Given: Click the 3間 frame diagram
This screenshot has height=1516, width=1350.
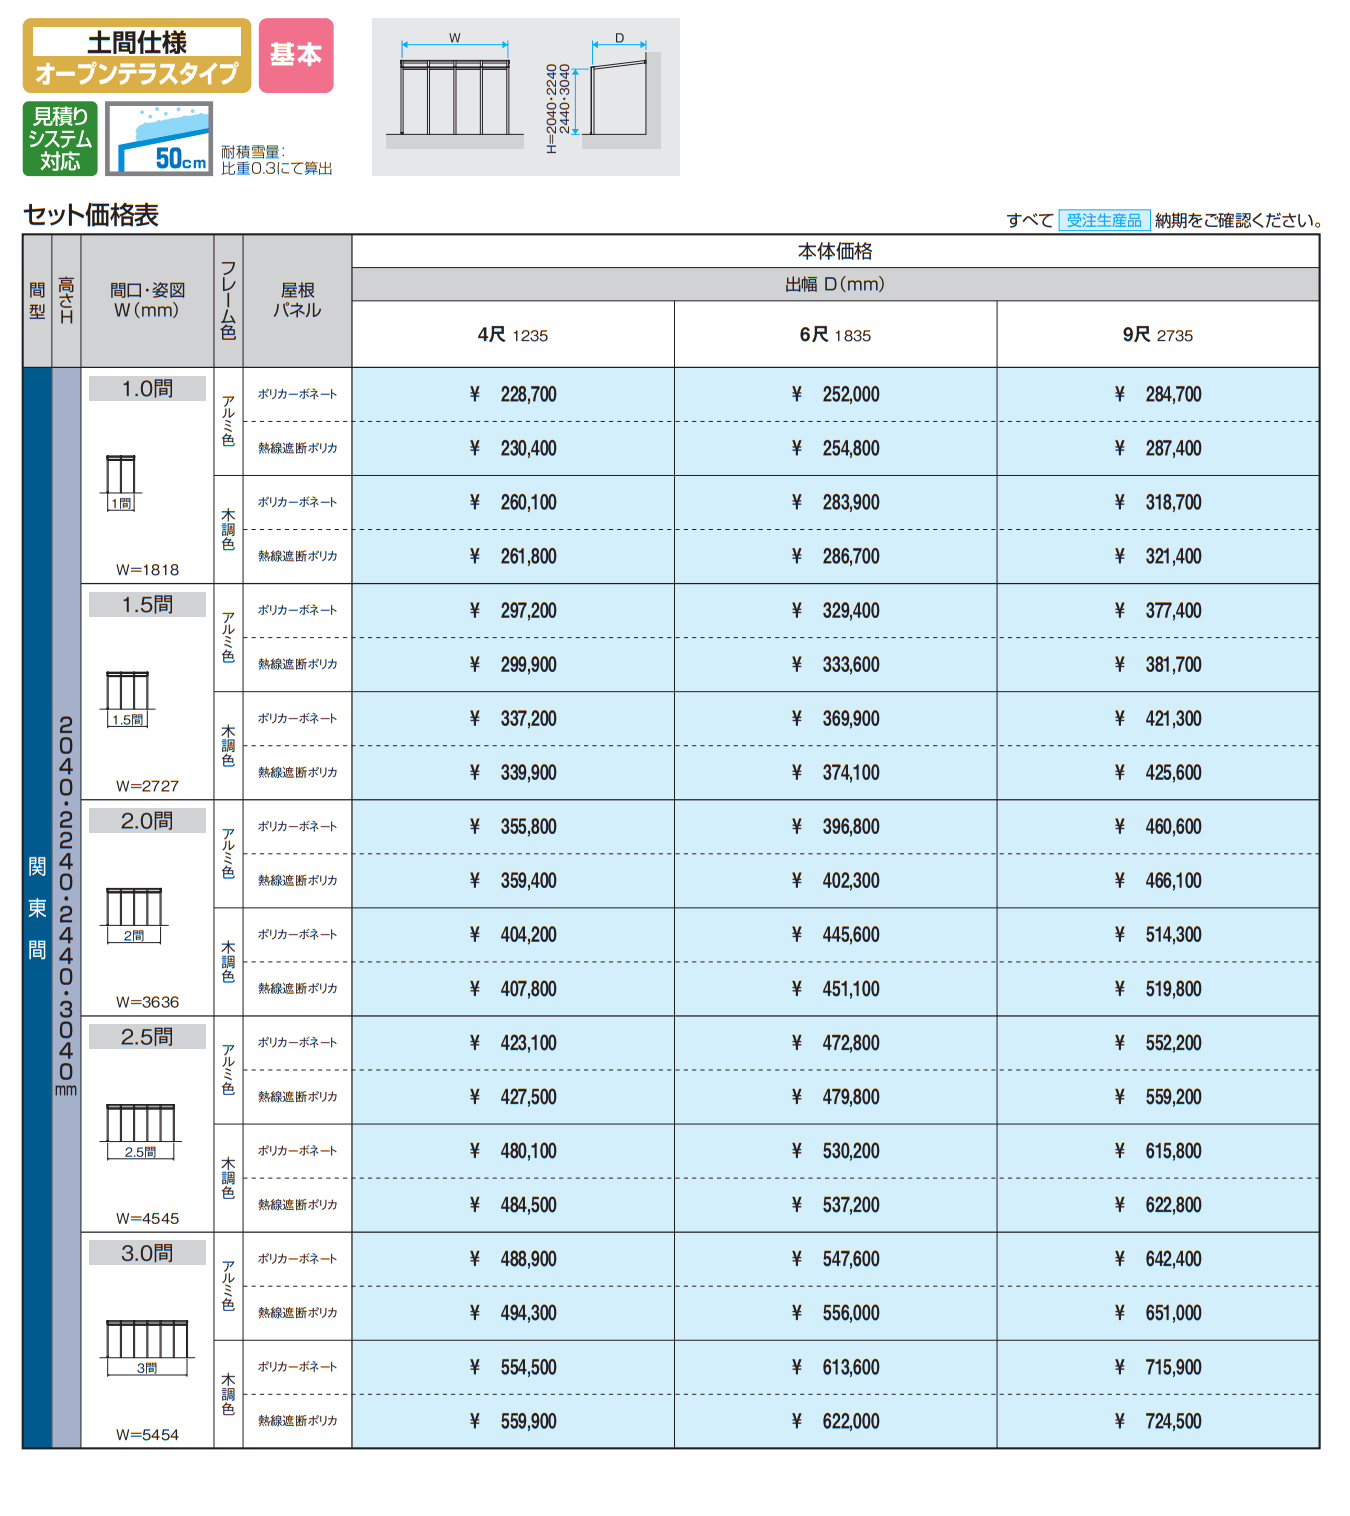Looking at the screenshot, I should (x=147, y=1346).
